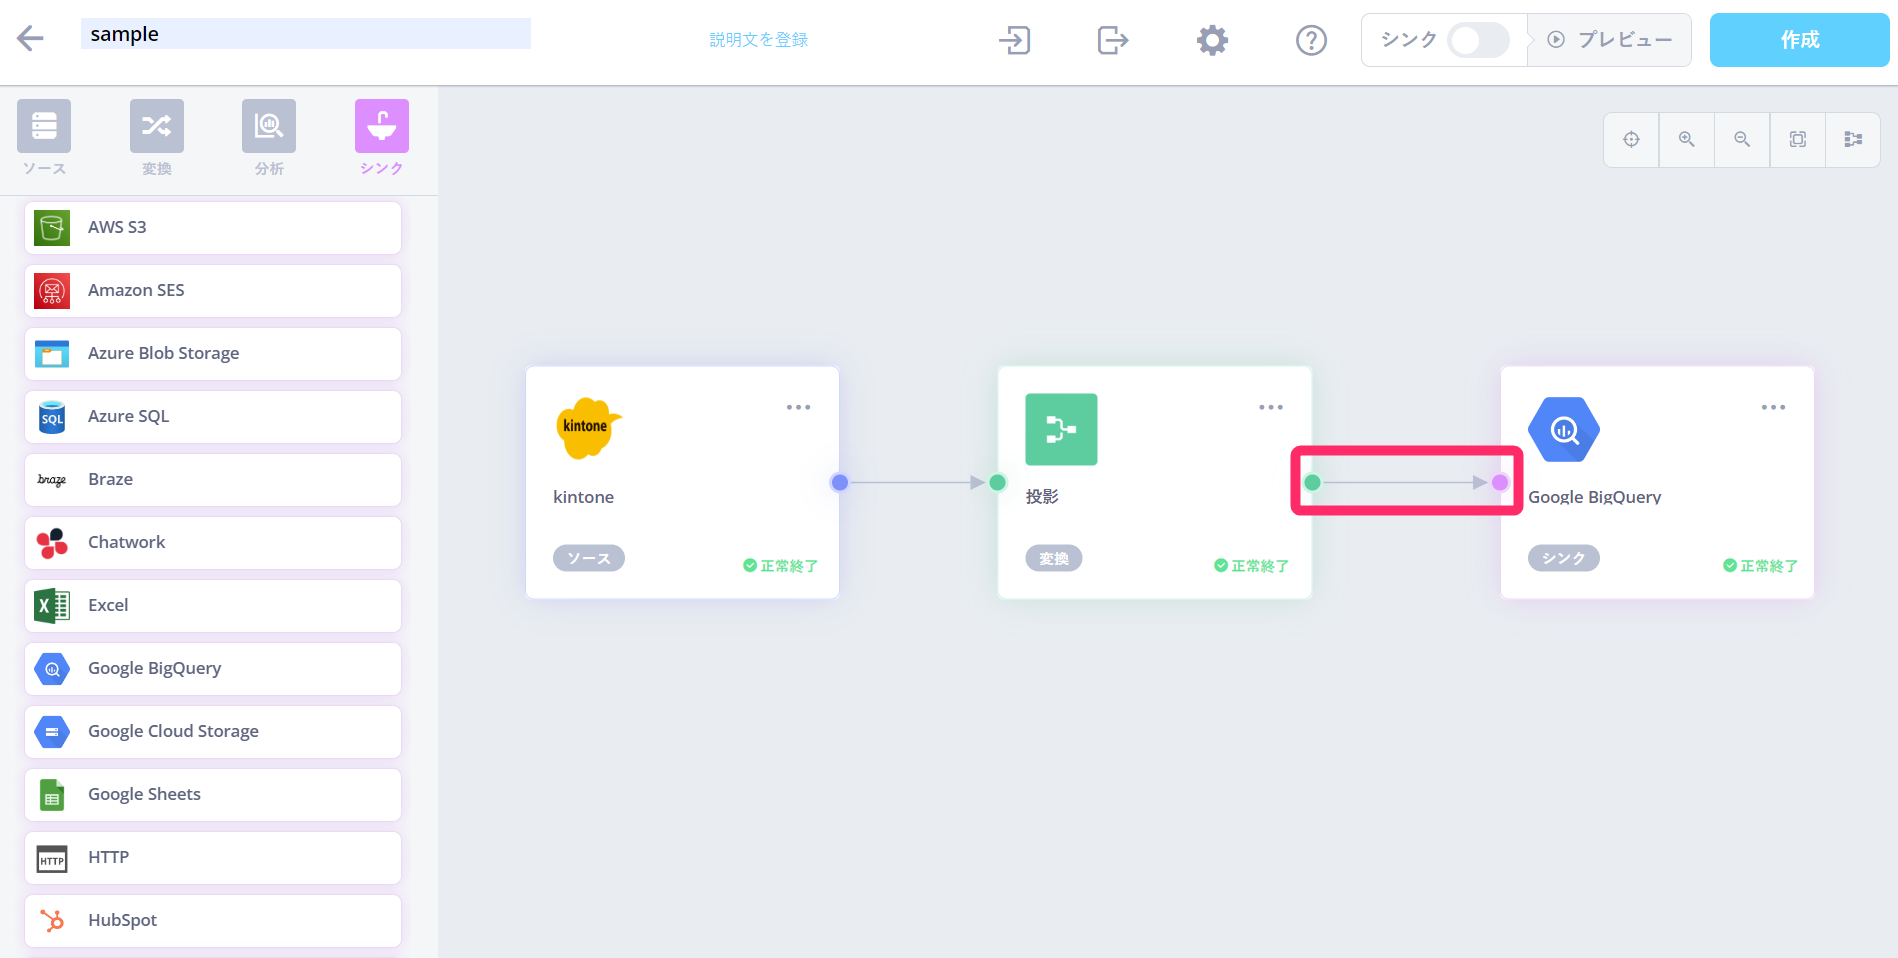Image resolution: width=1898 pixels, height=958 pixels.
Task: Auto-arrange nodes with layout icon
Action: 1853,139
